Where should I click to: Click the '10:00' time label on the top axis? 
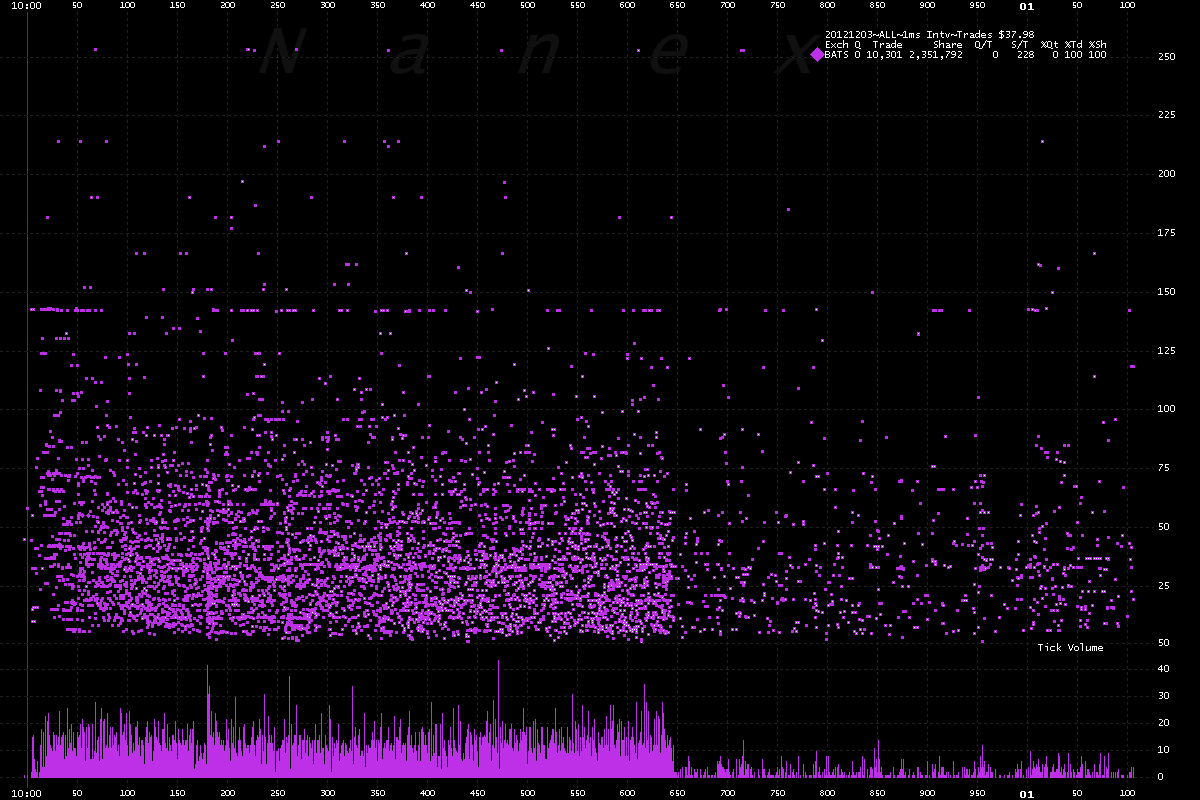point(26,6)
